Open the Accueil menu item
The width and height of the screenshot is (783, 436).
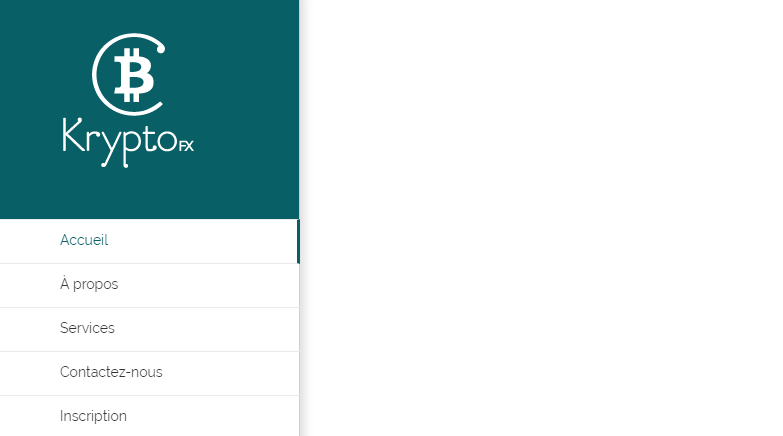149,241
